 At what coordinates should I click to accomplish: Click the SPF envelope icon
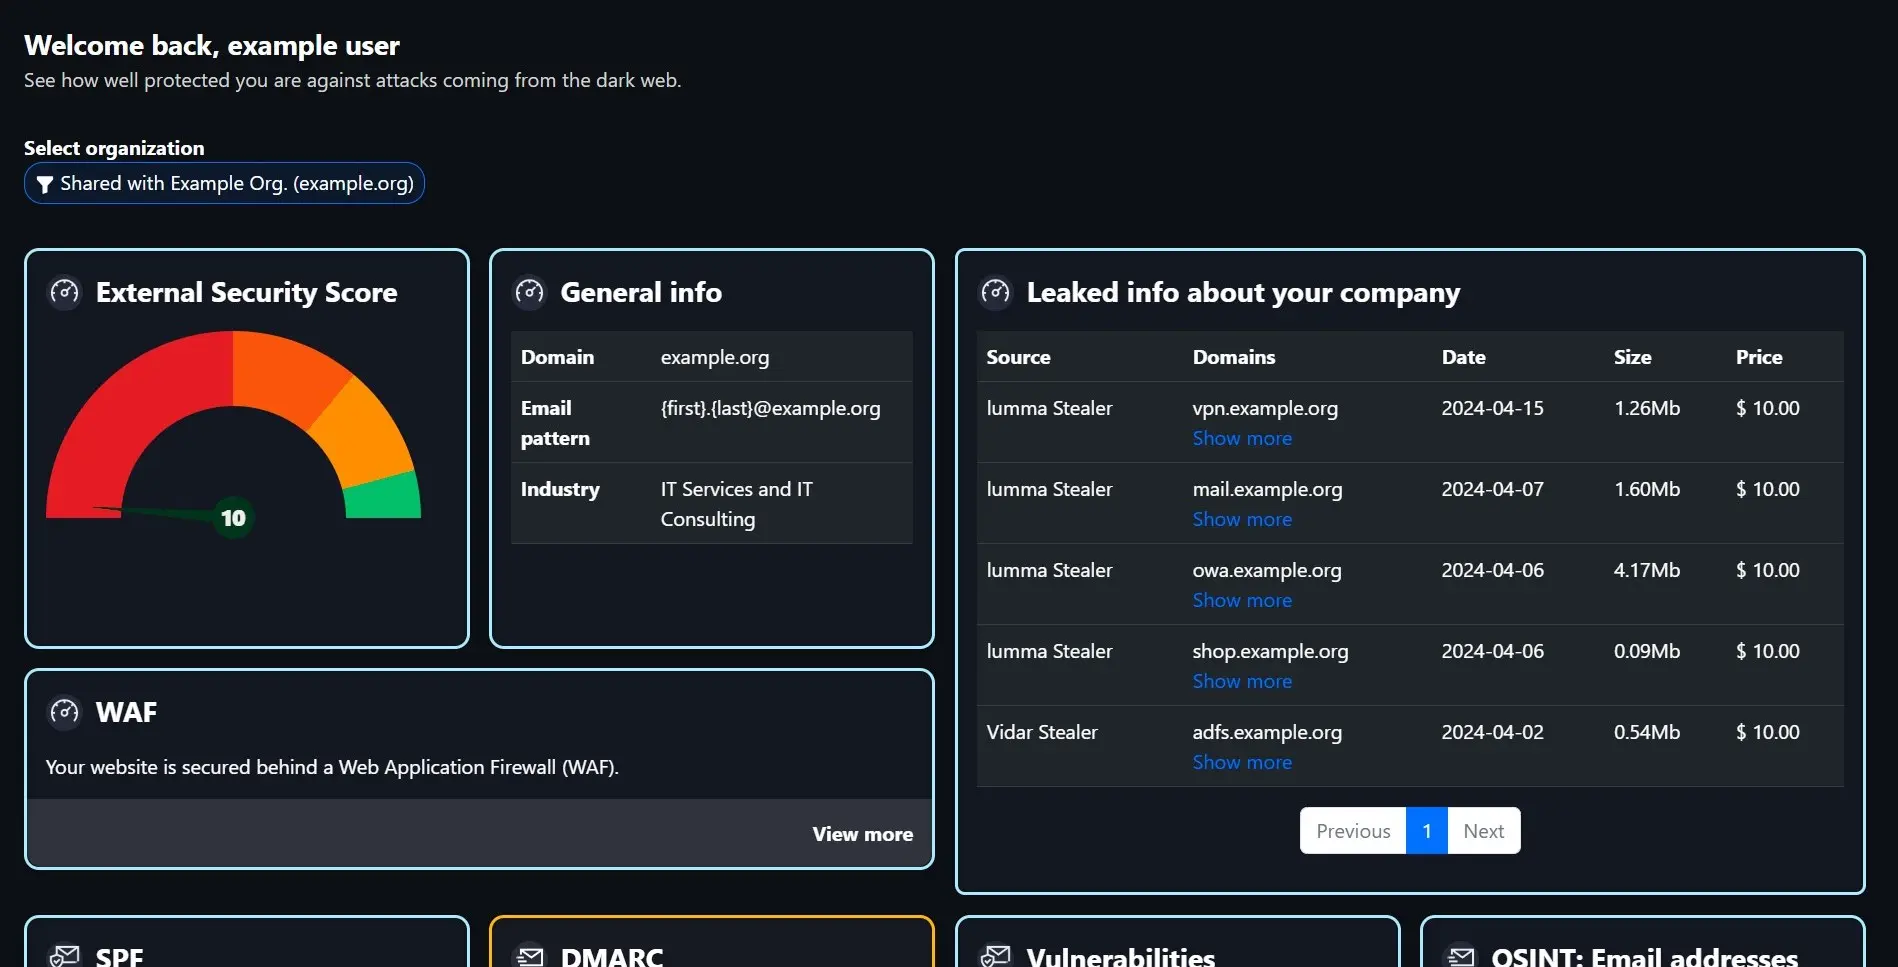[x=65, y=956]
